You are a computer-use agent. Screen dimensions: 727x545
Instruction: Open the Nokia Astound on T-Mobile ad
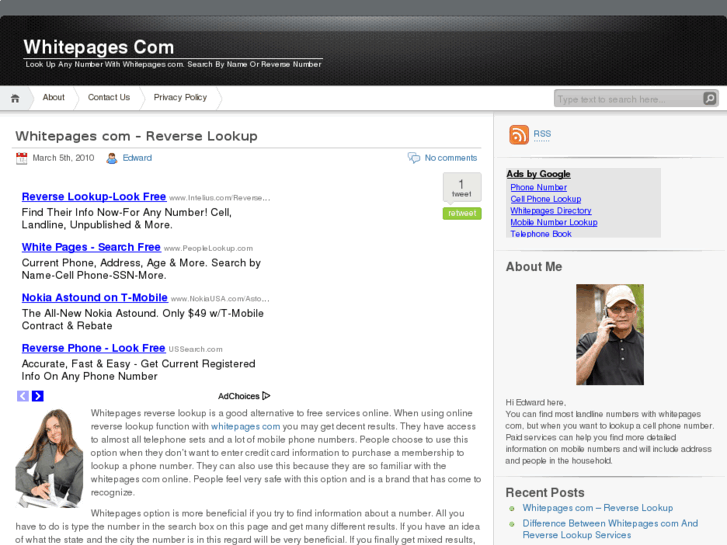click(x=95, y=298)
